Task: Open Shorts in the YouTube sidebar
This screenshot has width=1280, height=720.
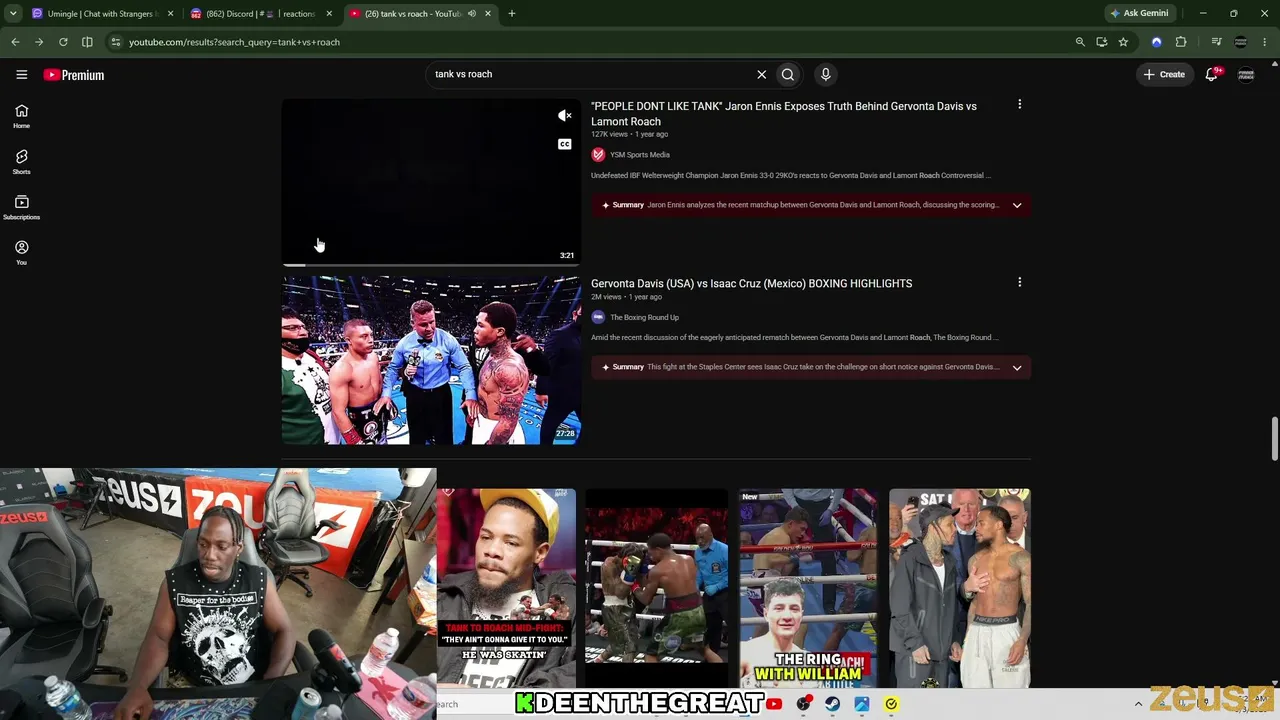Action: (21, 162)
